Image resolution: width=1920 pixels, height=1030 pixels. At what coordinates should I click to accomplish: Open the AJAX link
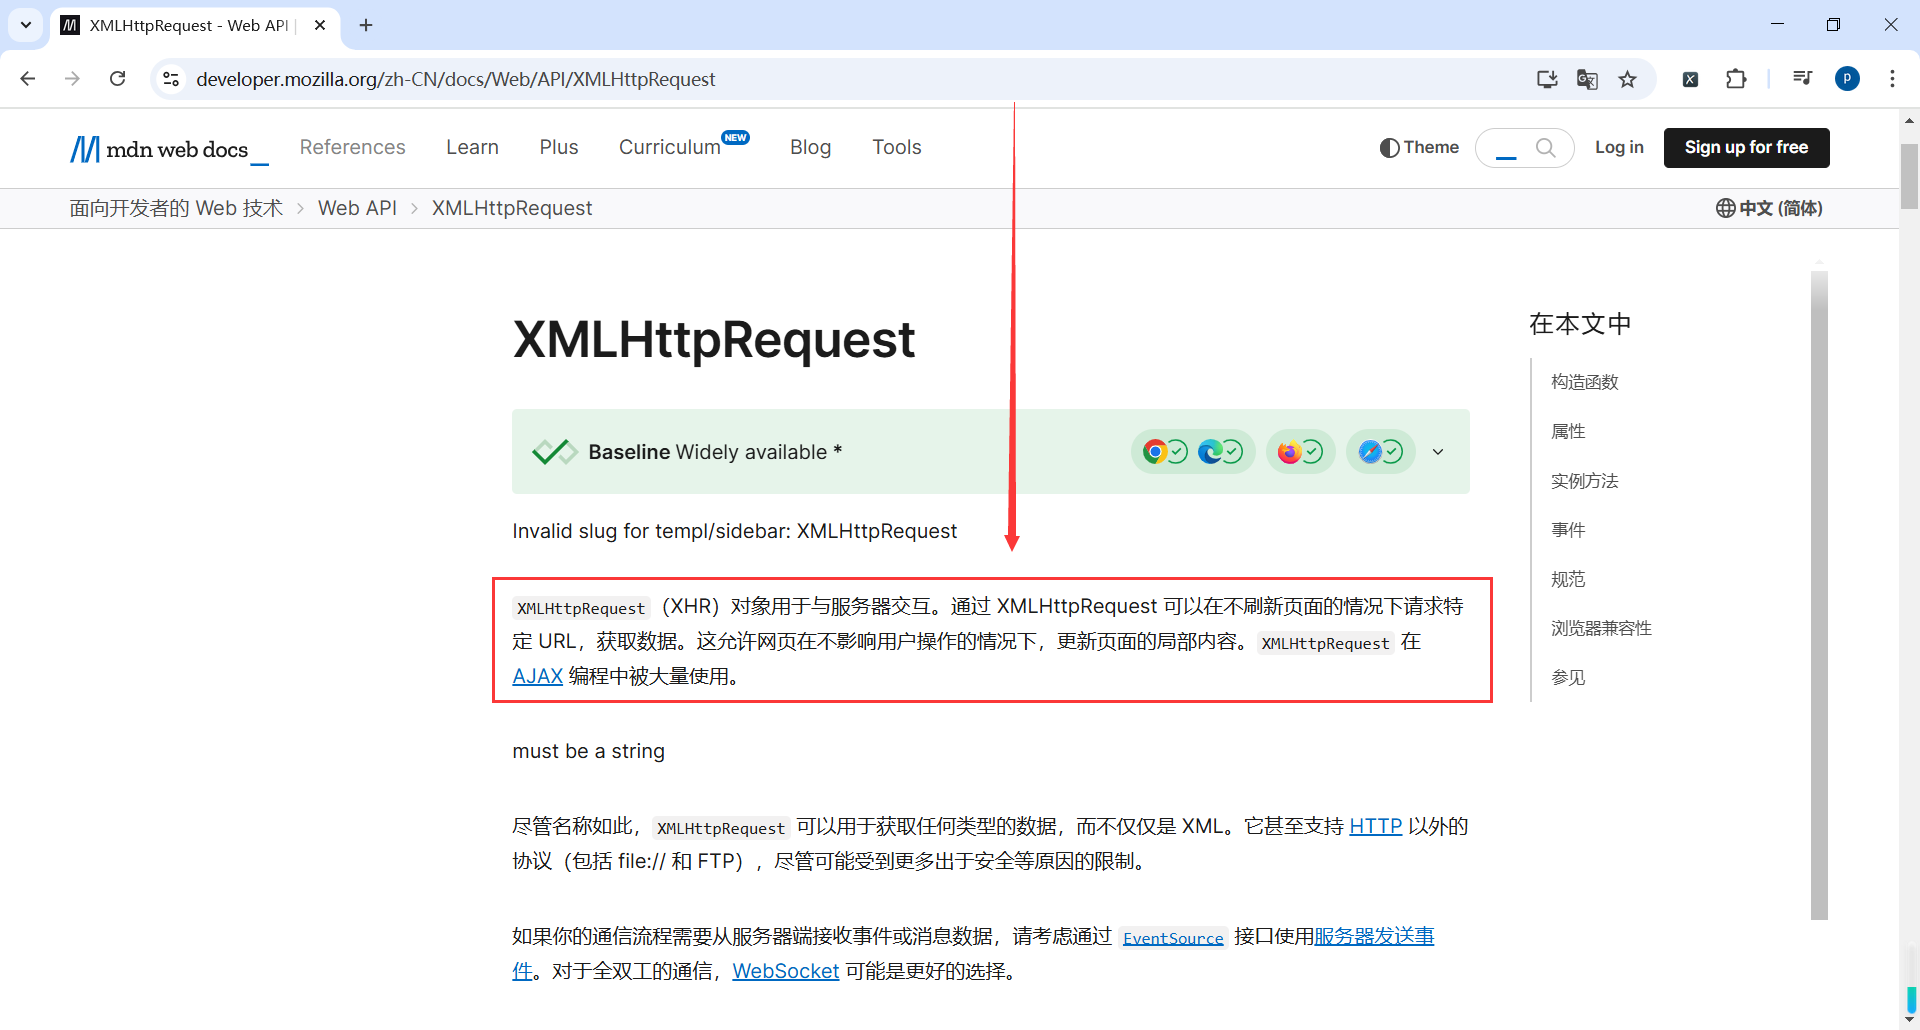[537, 677]
